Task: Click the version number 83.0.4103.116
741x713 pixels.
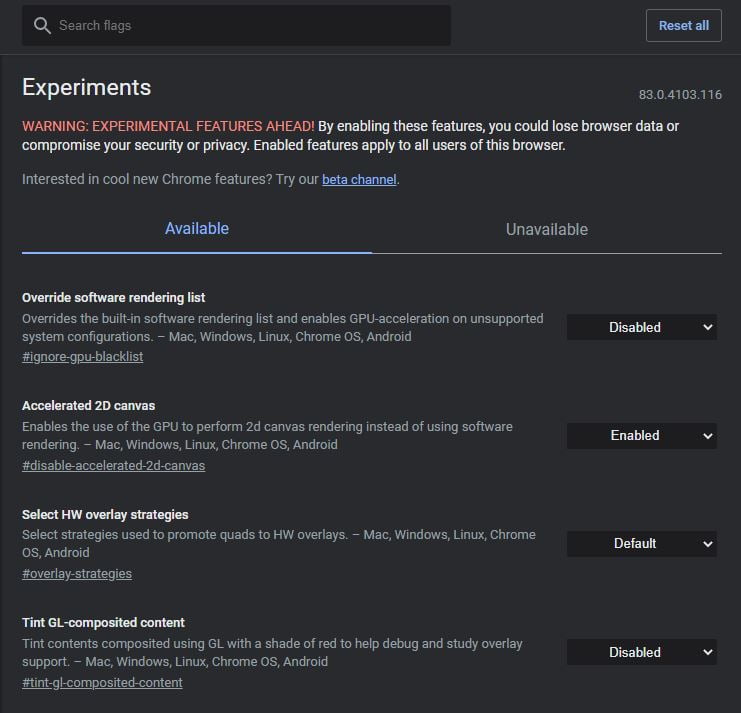Action: click(x=680, y=95)
